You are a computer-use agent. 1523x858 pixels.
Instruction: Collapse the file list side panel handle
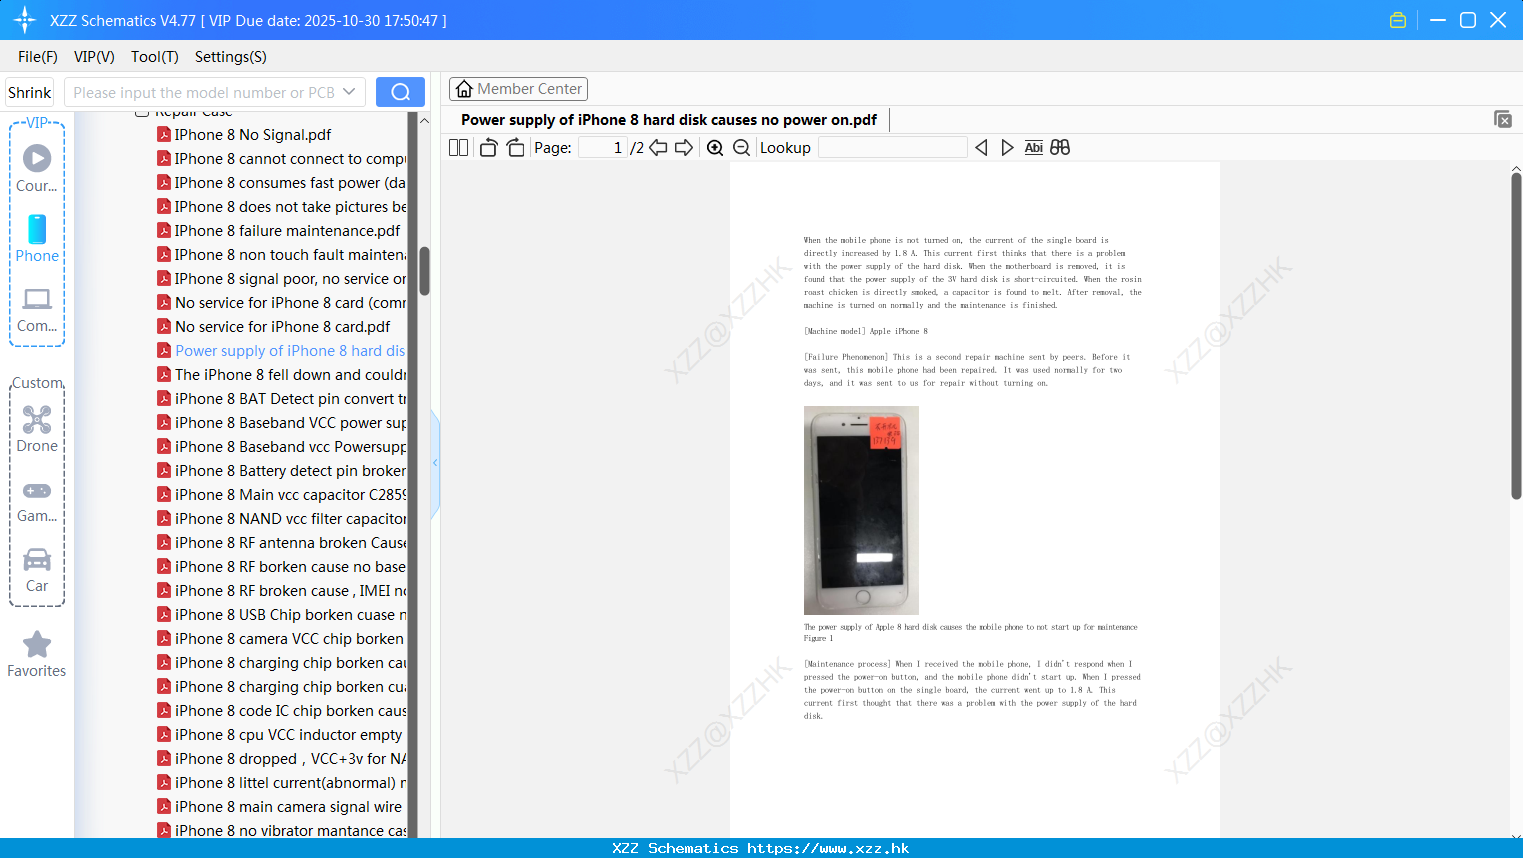click(435, 463)
